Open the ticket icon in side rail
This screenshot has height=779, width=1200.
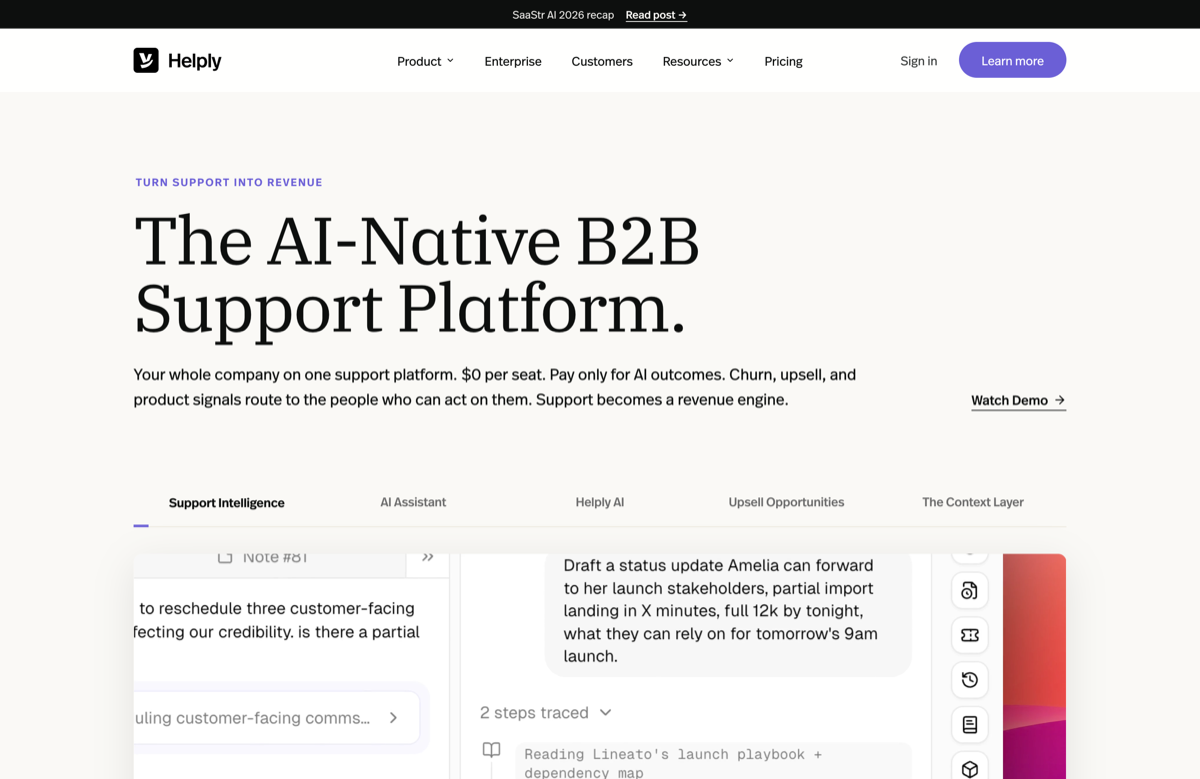pyautogui.click(x=969, y=635)
